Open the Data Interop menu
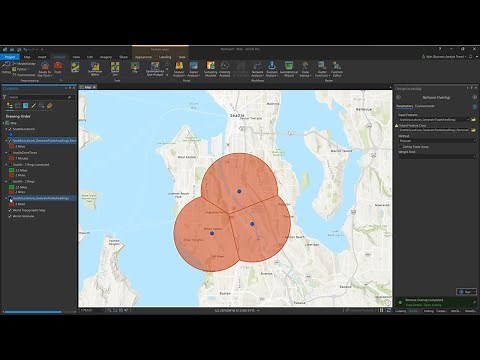480x360 pixels. (305, 69)
